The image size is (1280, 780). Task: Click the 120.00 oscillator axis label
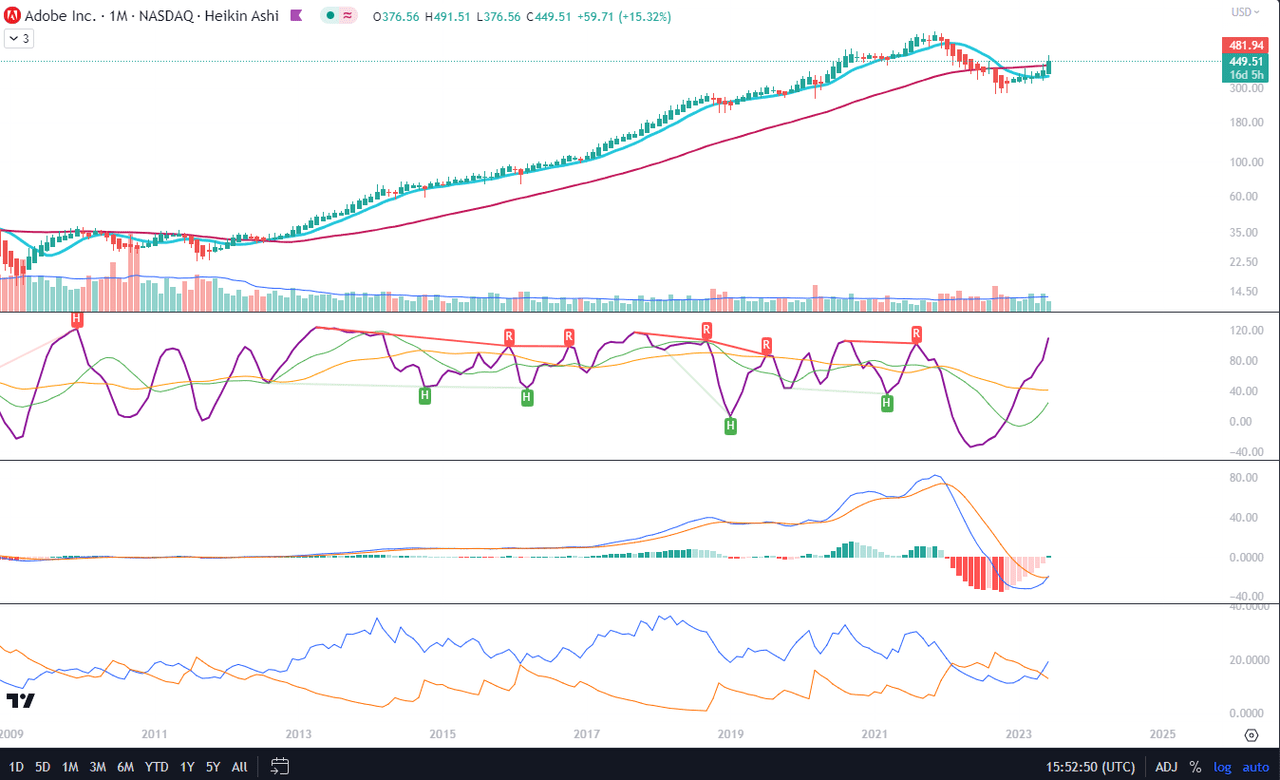(1245, 330)
